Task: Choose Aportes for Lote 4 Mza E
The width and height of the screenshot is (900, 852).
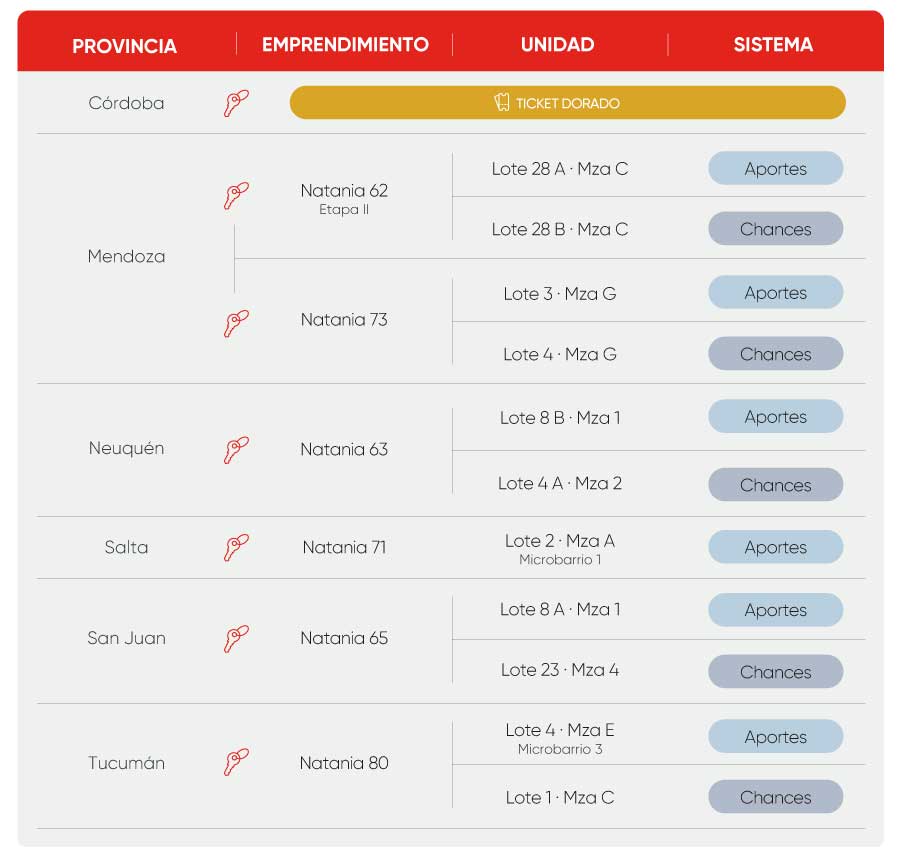Action: point(775,736)
